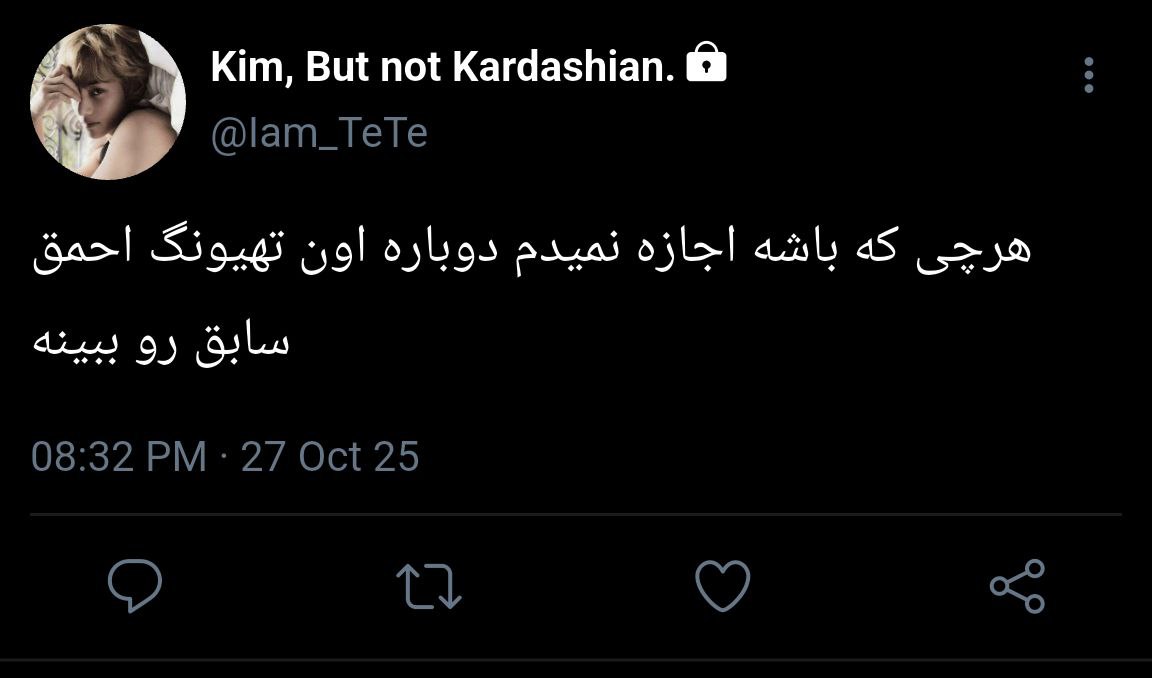Open the circular profile picture
Screen dimensions: 1152x678
[108, 102]
